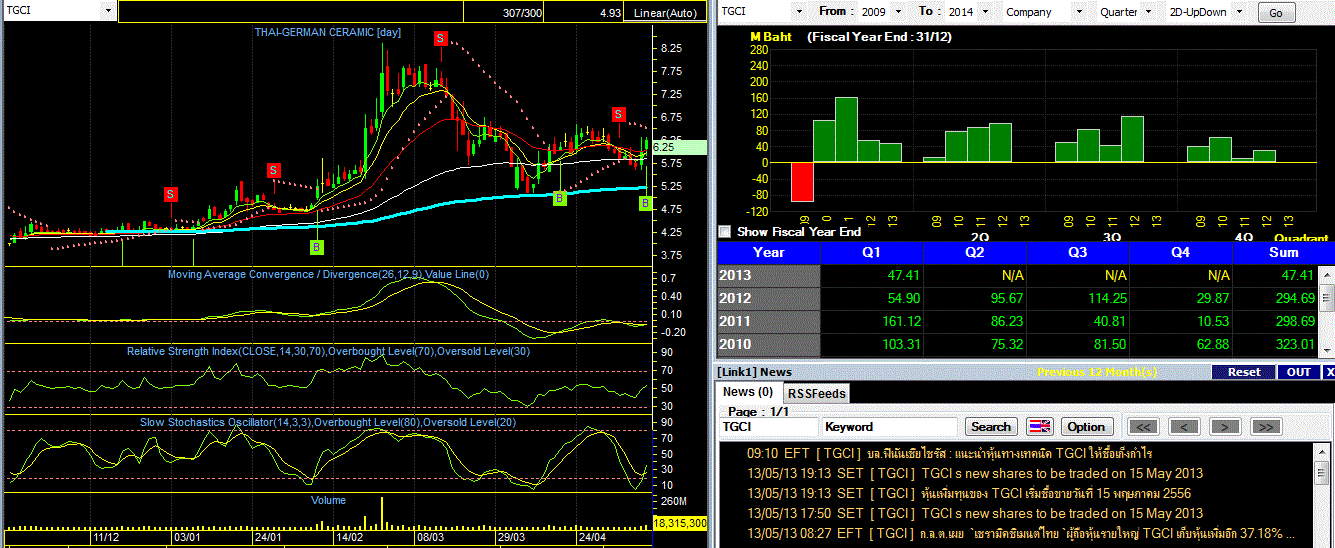Screen dimensions: 1335x548
Task: Click the Slow Stochastics Oscillator indicator label
Action: [329, 422]
